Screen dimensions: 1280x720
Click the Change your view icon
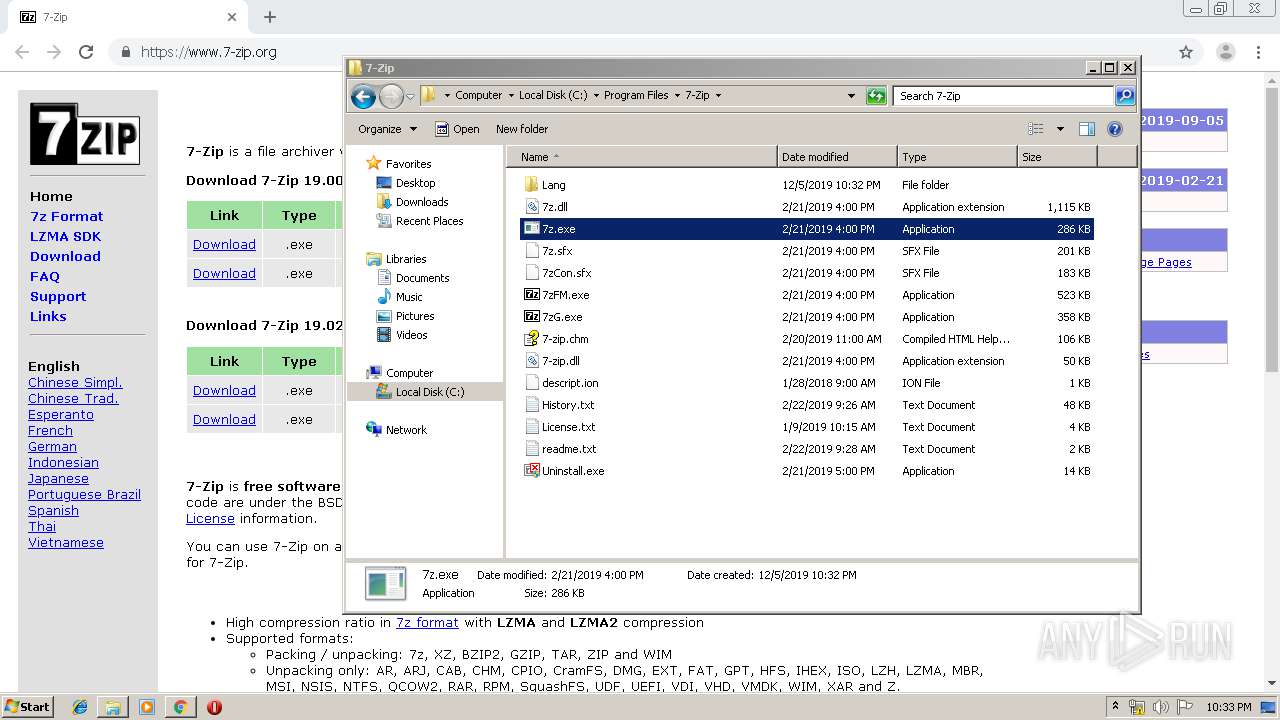[x=1036, y=129]
